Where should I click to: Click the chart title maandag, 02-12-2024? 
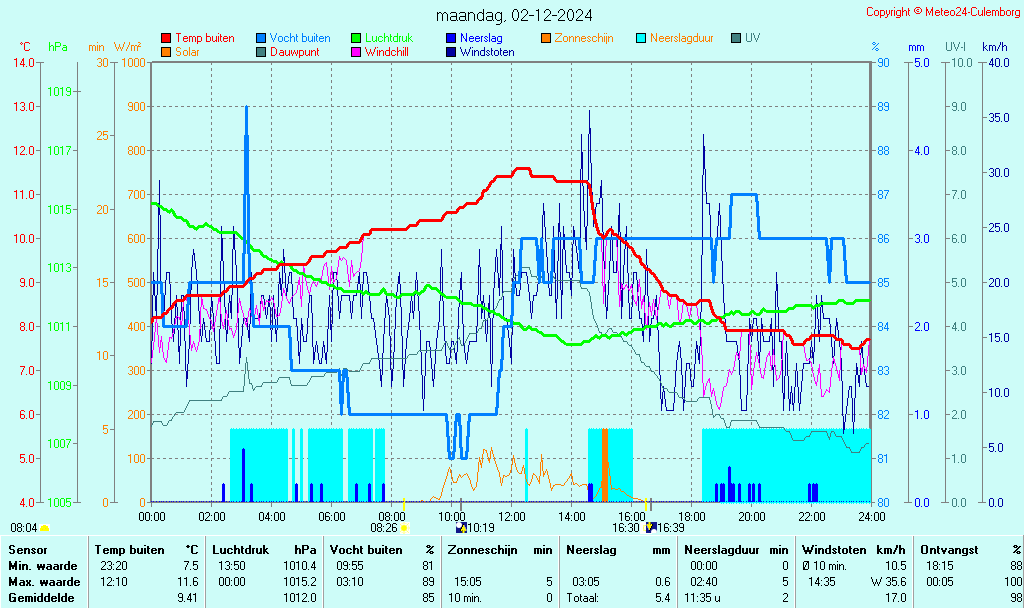tap(514, 15)
